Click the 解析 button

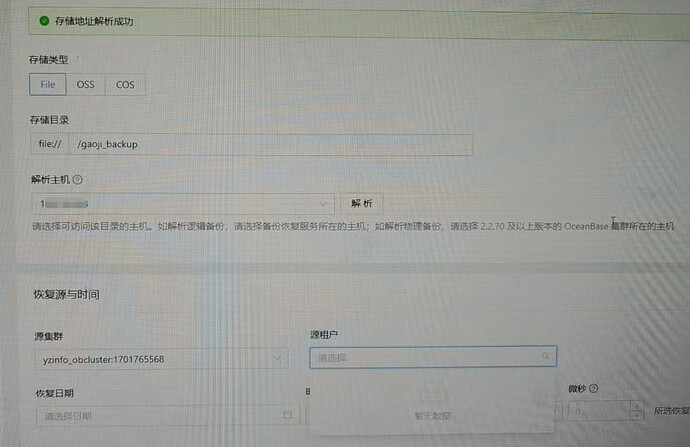tap(362, 203)
